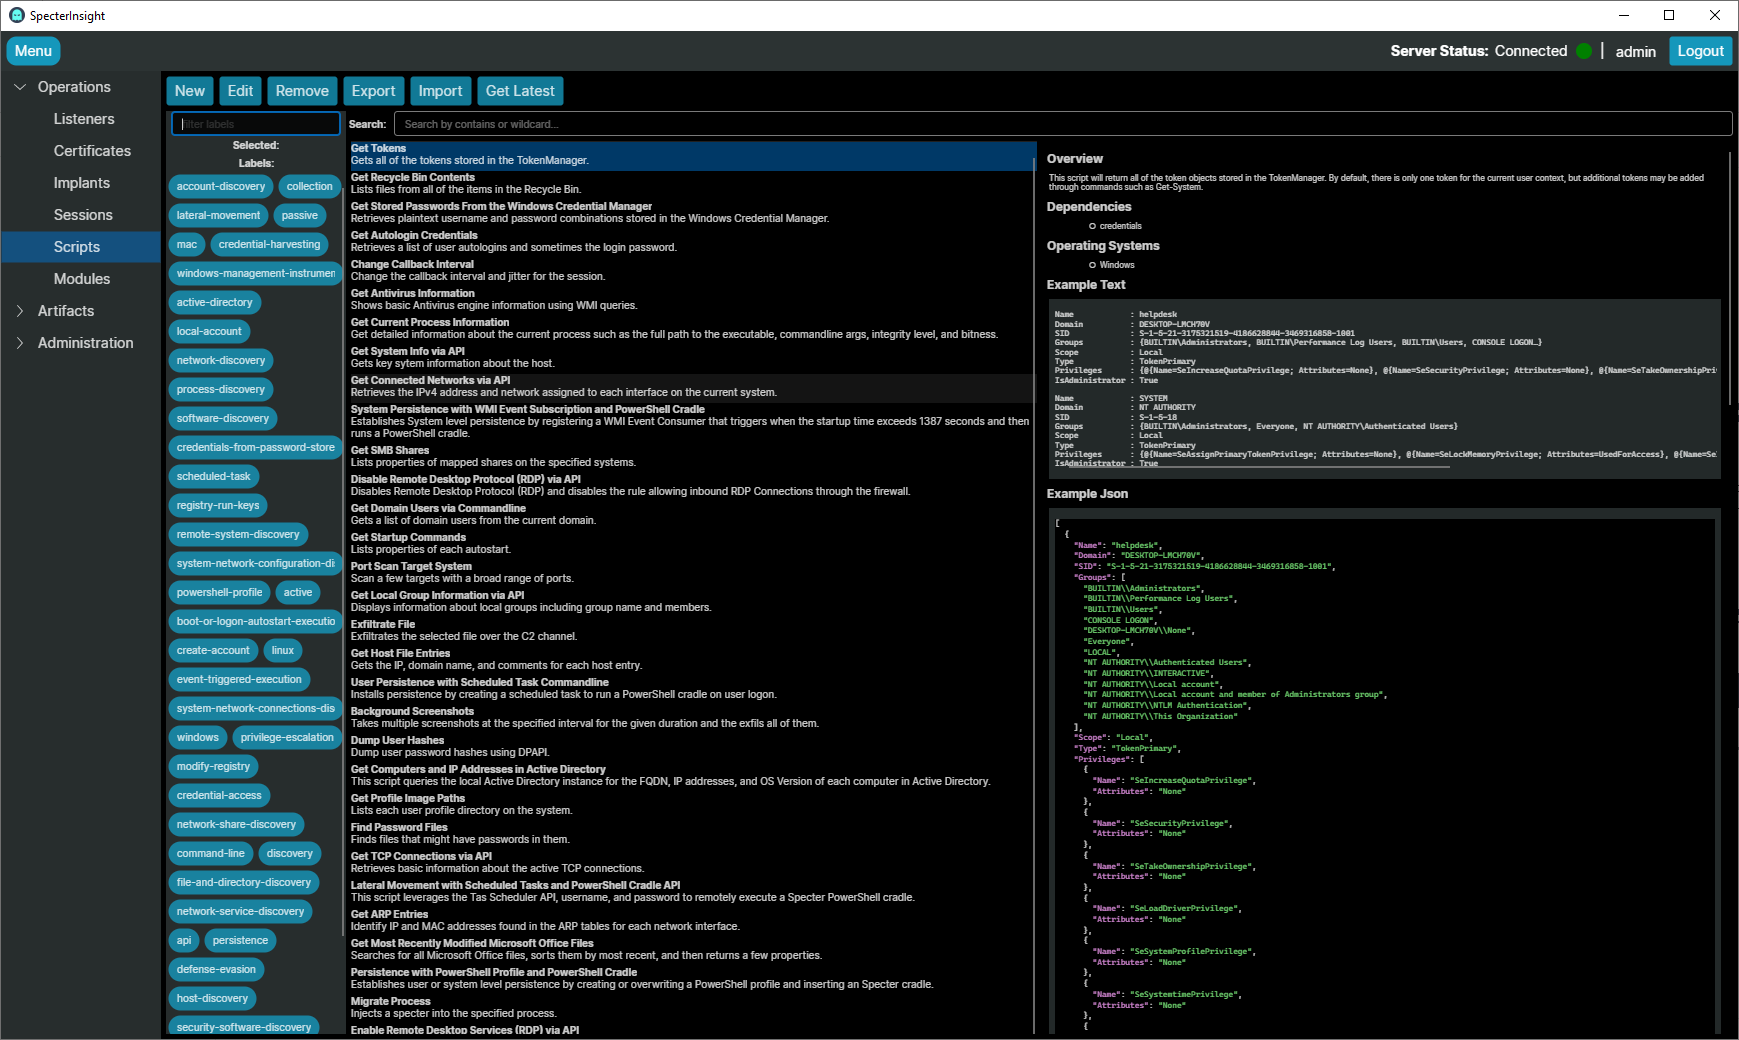Screen dimensions: 1739x1040
Task: Click the green server status indicator
Action: click(1584, 51)
